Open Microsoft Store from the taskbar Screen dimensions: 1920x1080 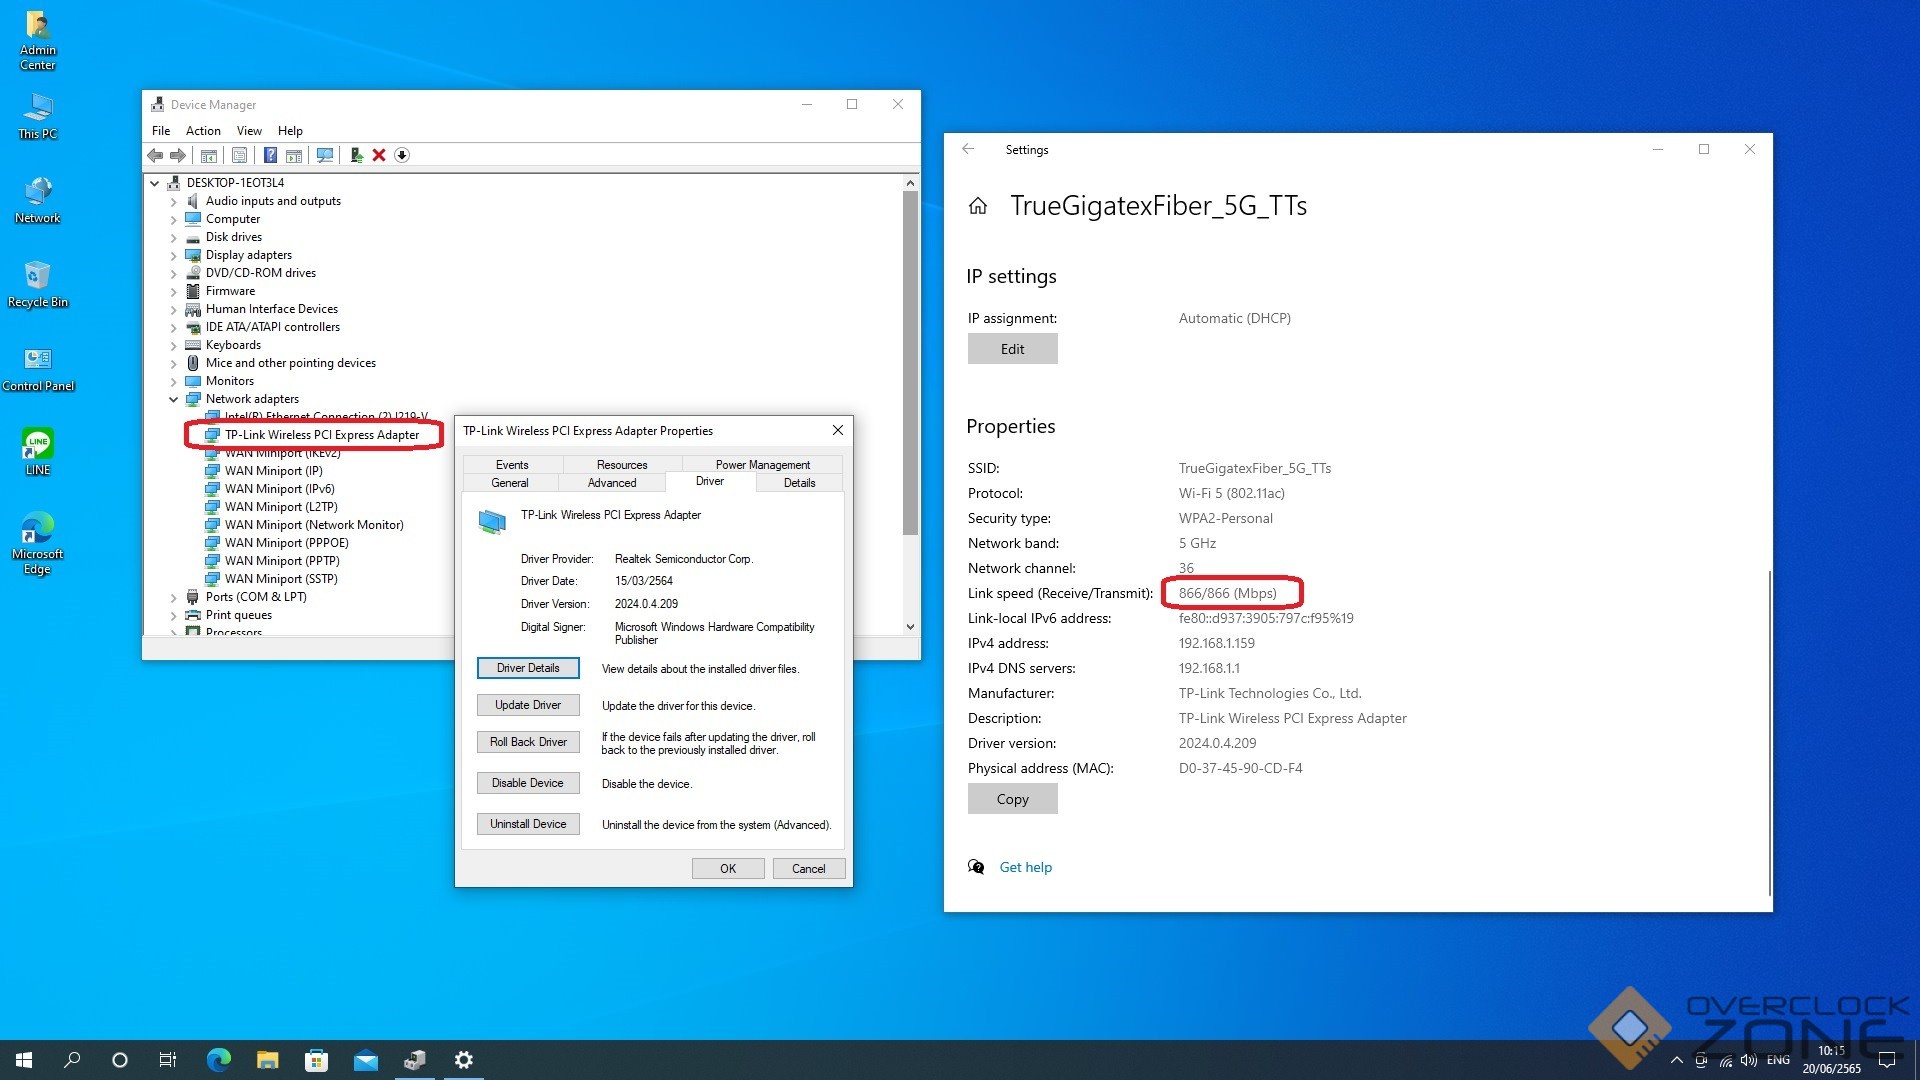click(316, 1060)
